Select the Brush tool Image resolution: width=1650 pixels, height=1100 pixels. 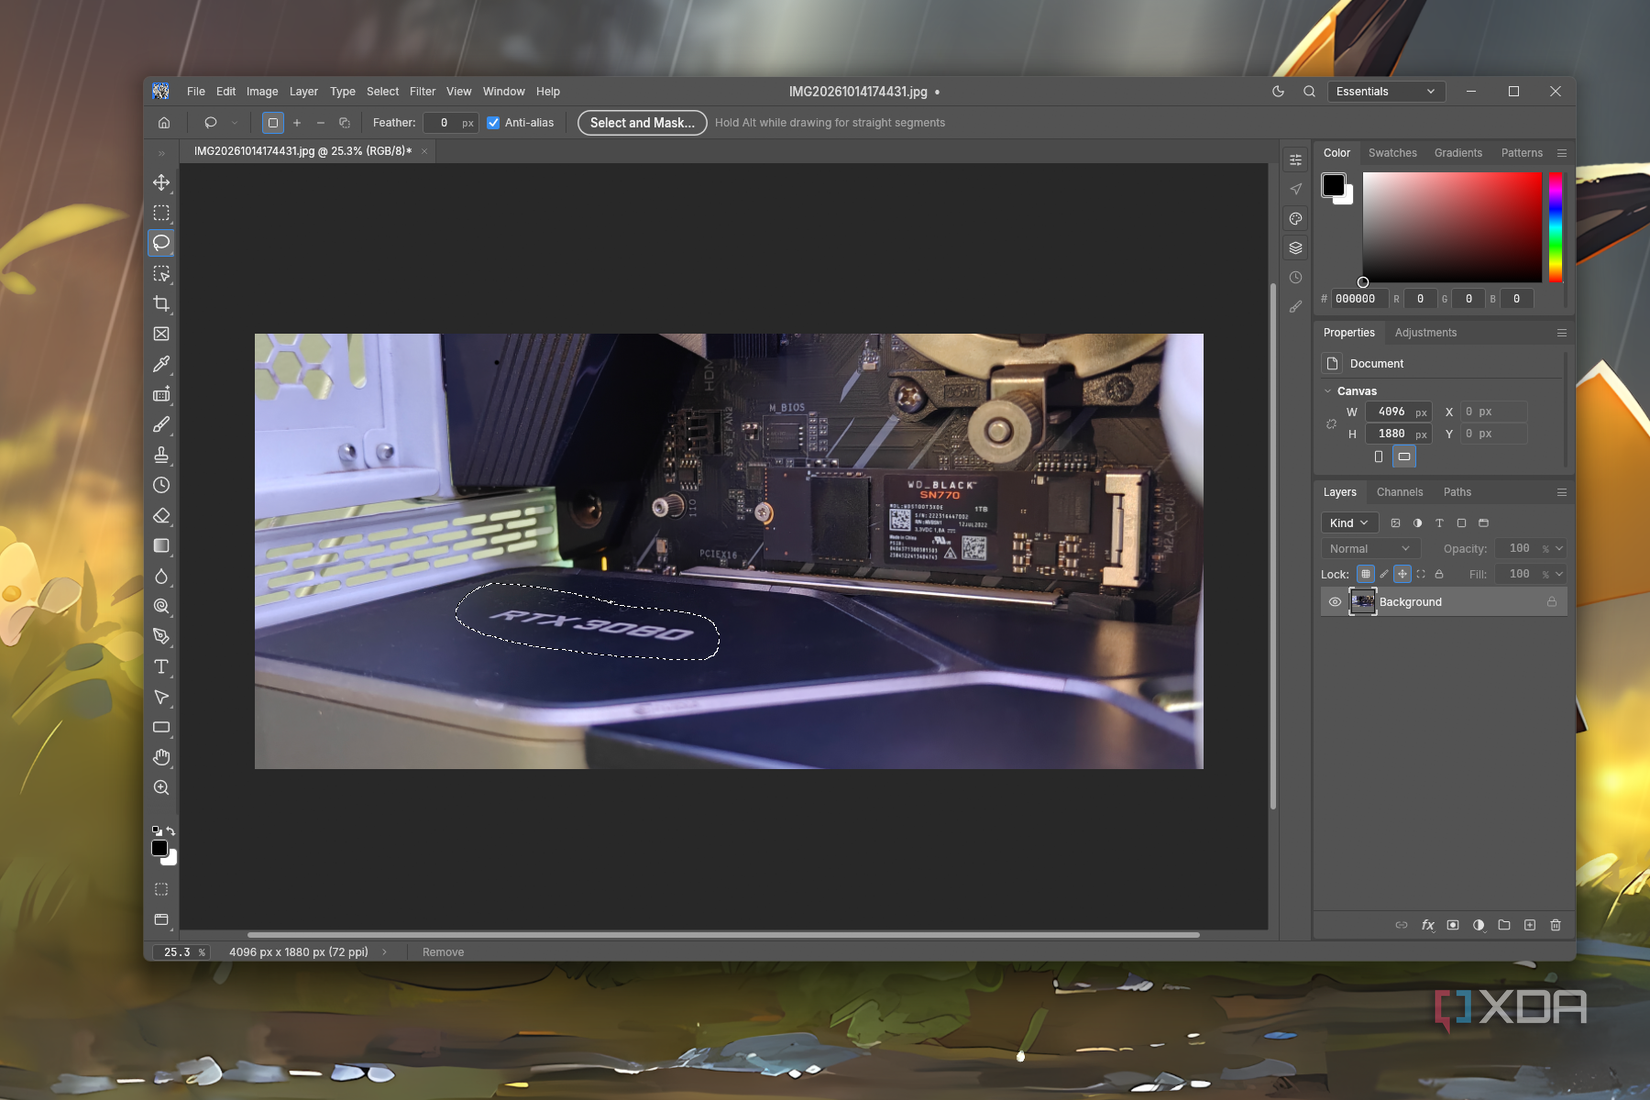pyautogui.click(x=161, y=425)
